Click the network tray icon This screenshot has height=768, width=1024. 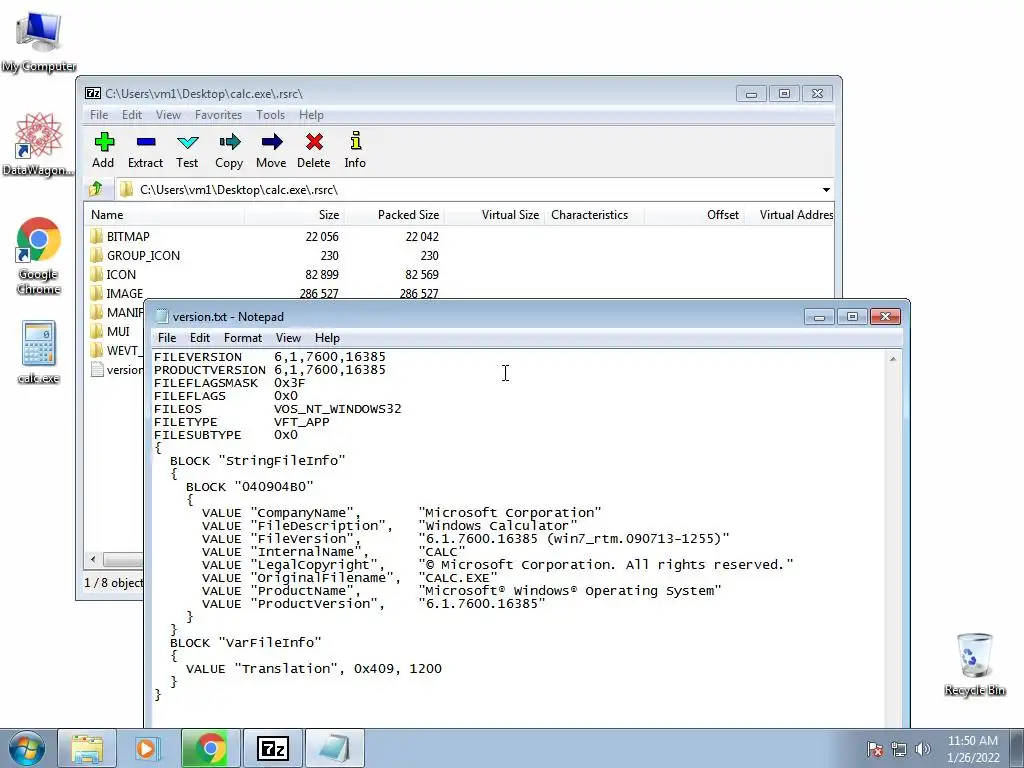coord(899,749)
